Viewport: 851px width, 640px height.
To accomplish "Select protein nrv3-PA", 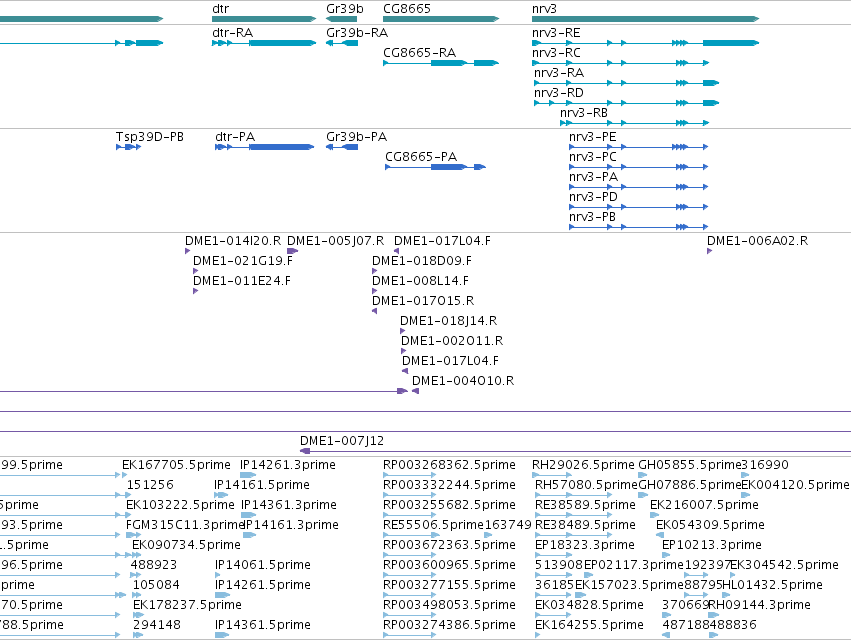I will [x=593, y=177].
